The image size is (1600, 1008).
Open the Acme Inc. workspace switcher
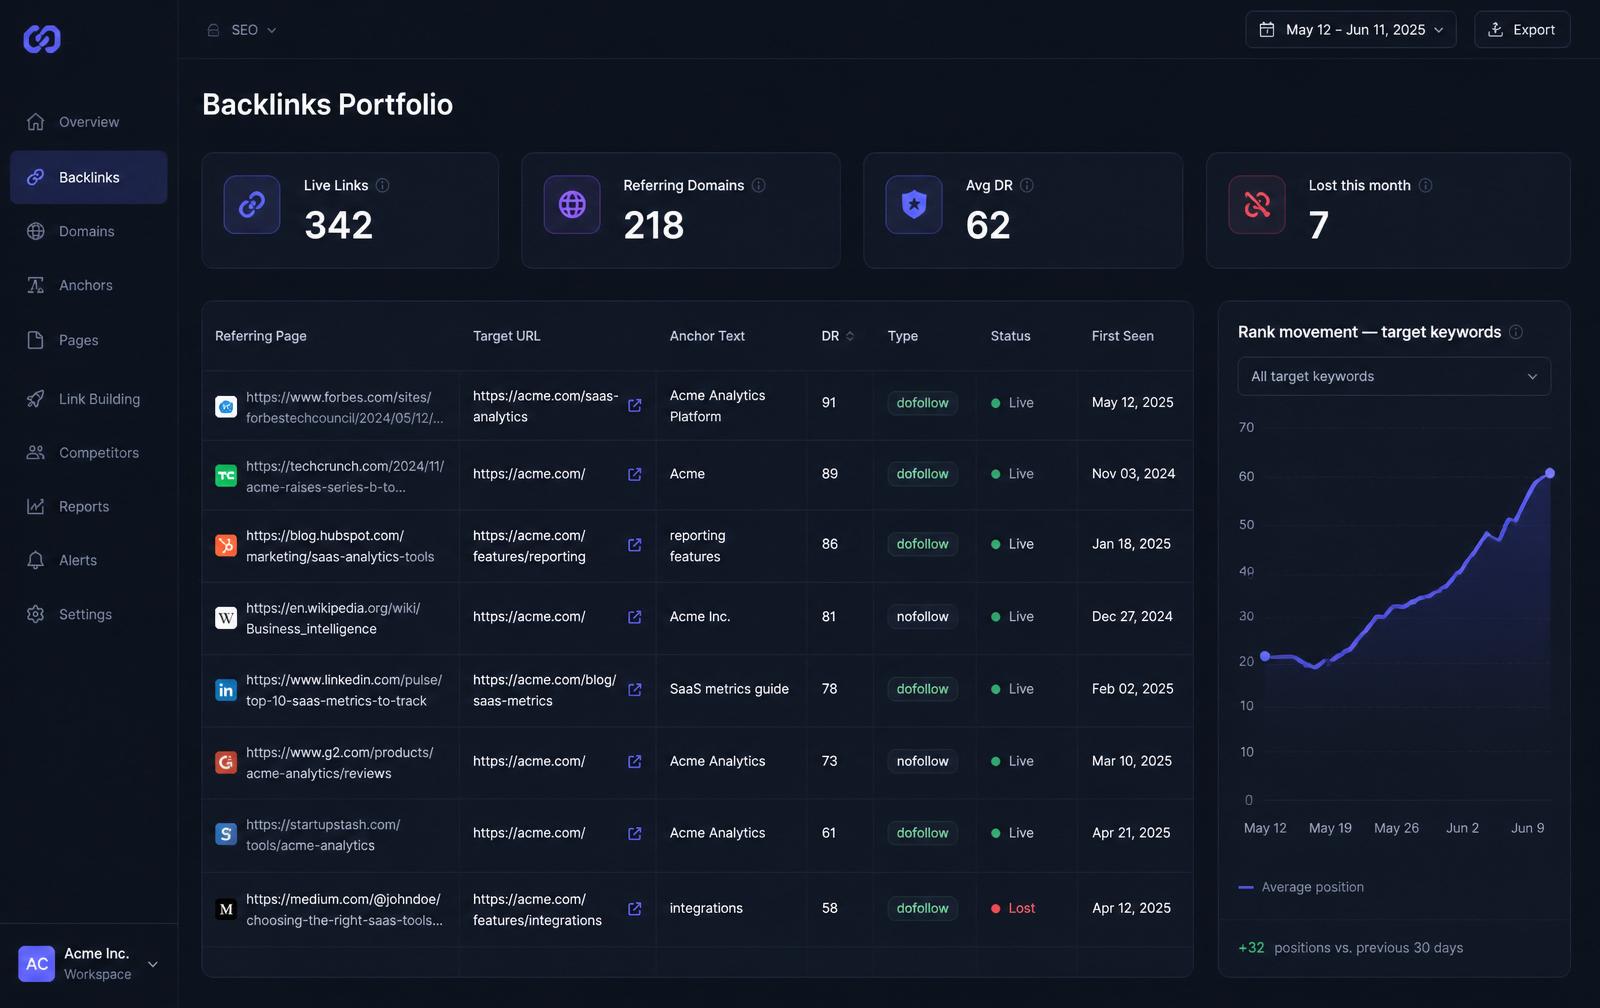pyautogui.click(x=89, y=964)
